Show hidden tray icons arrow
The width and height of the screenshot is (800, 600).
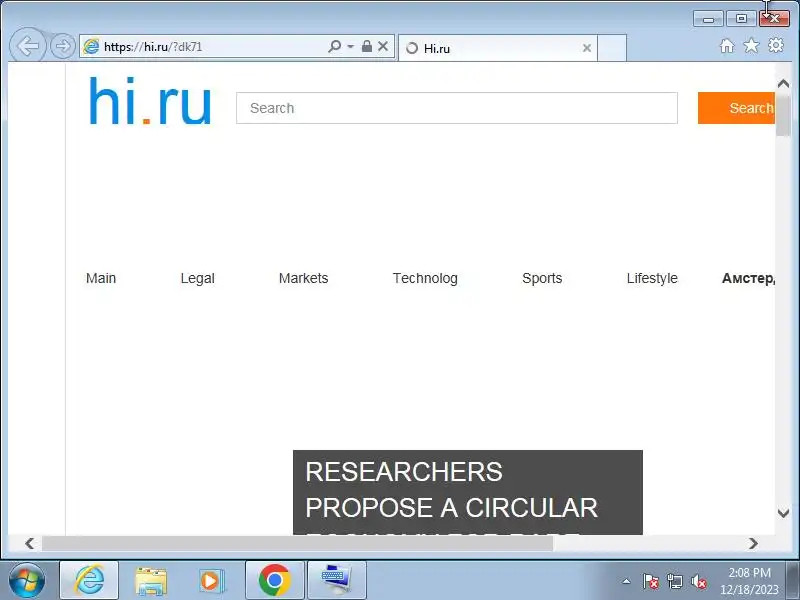coord(627,581)
